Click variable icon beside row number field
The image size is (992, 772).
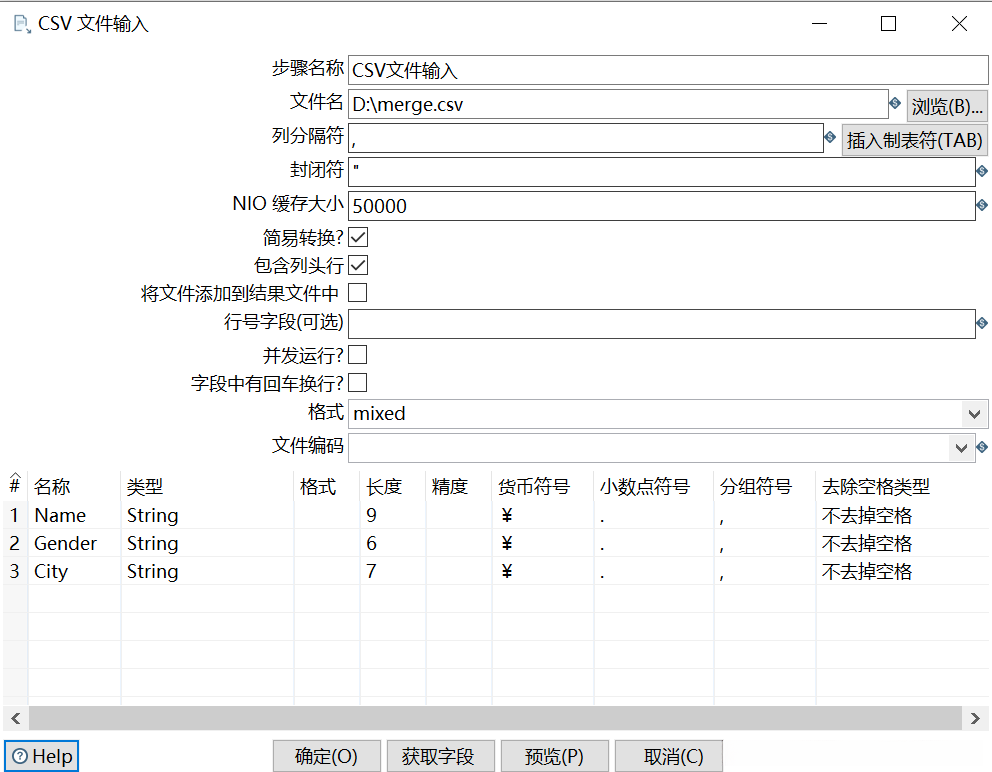tap(982, 323)
